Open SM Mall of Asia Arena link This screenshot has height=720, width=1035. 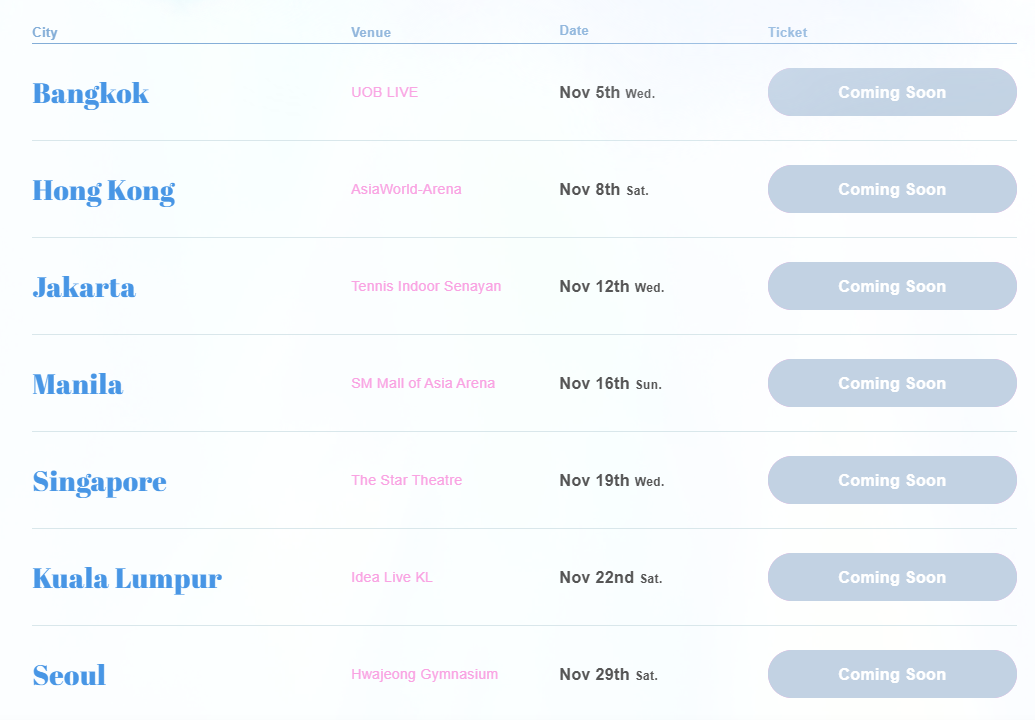(423, 383)
